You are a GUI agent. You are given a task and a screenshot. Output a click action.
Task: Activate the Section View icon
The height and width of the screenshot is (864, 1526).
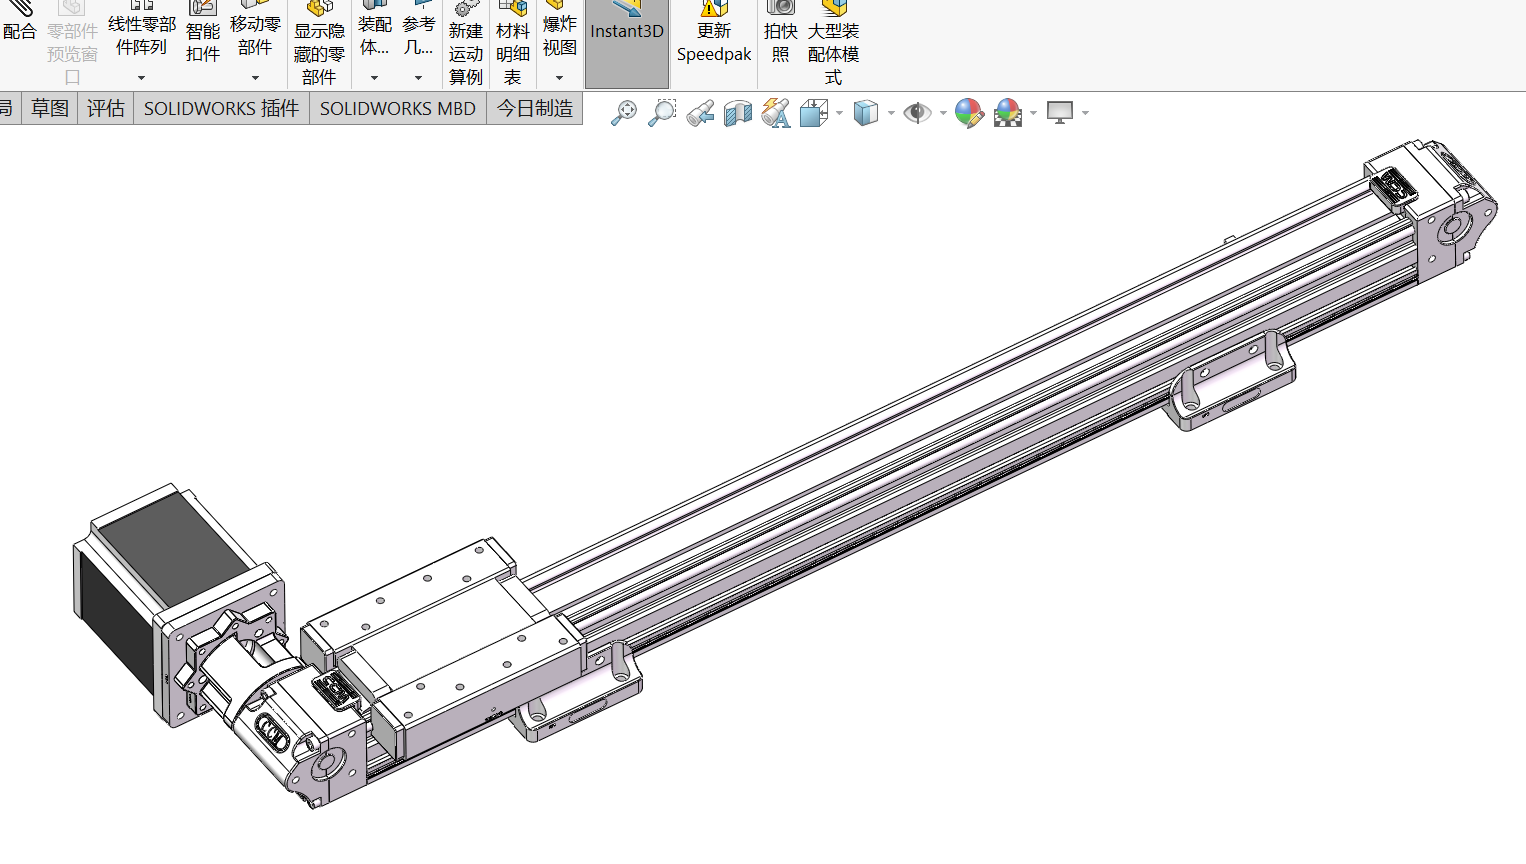pyautogui.click(x=738, y=113)
